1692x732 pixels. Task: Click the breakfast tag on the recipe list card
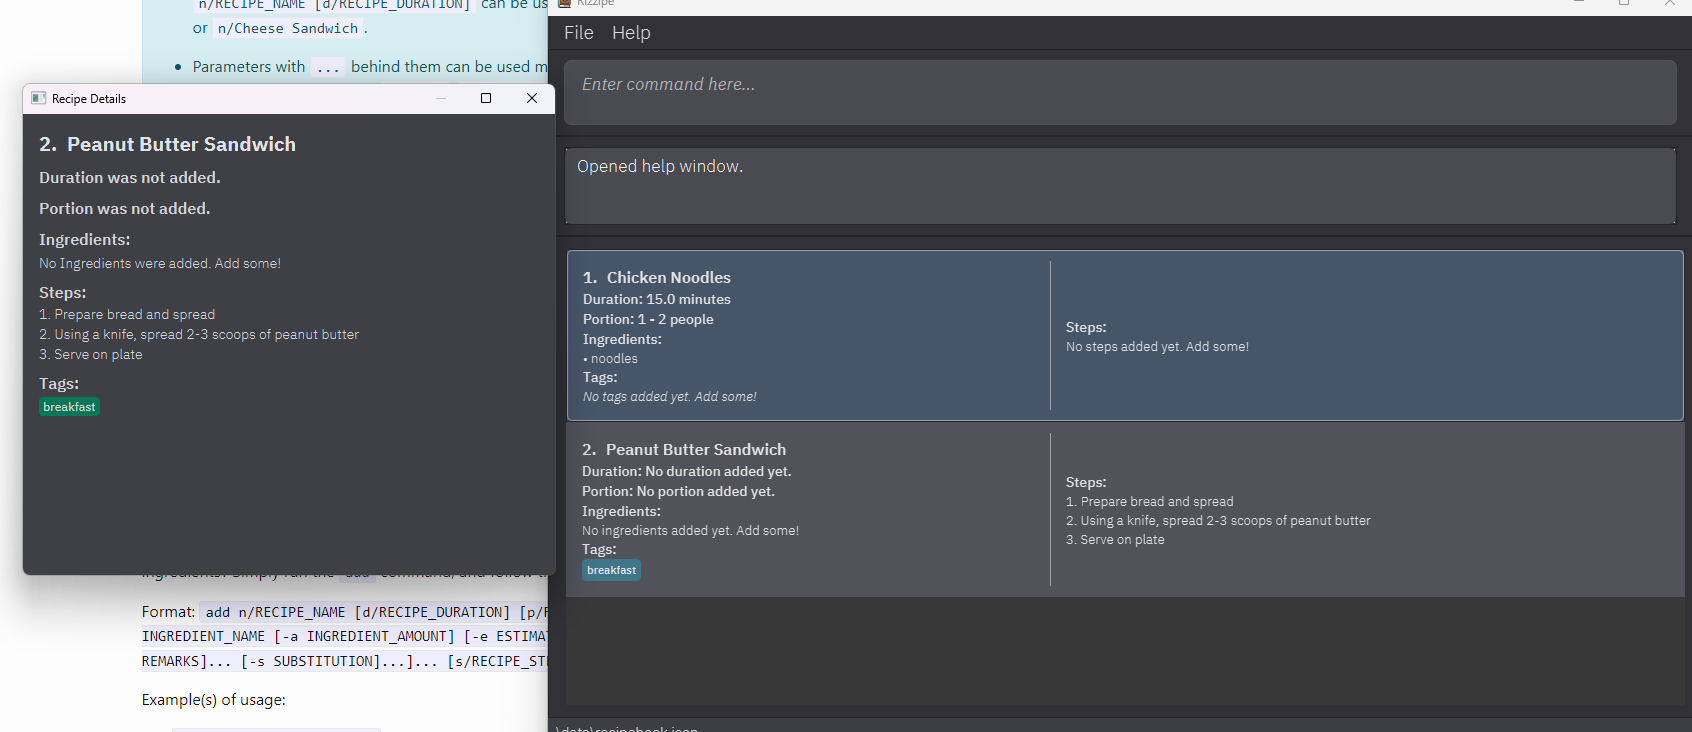pos(611,570)
